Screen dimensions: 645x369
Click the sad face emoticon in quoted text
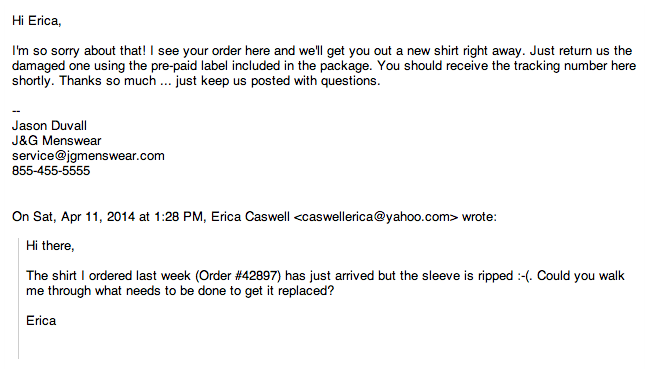point(525,276)
